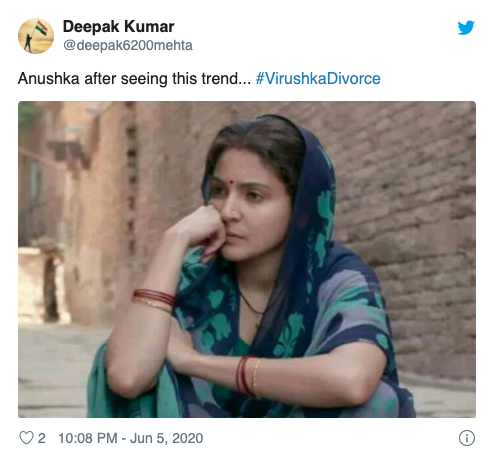Click the Indian flag in the avatar
Image resolution: width=494 pixels, height=458 pixels.
point(42,28)
